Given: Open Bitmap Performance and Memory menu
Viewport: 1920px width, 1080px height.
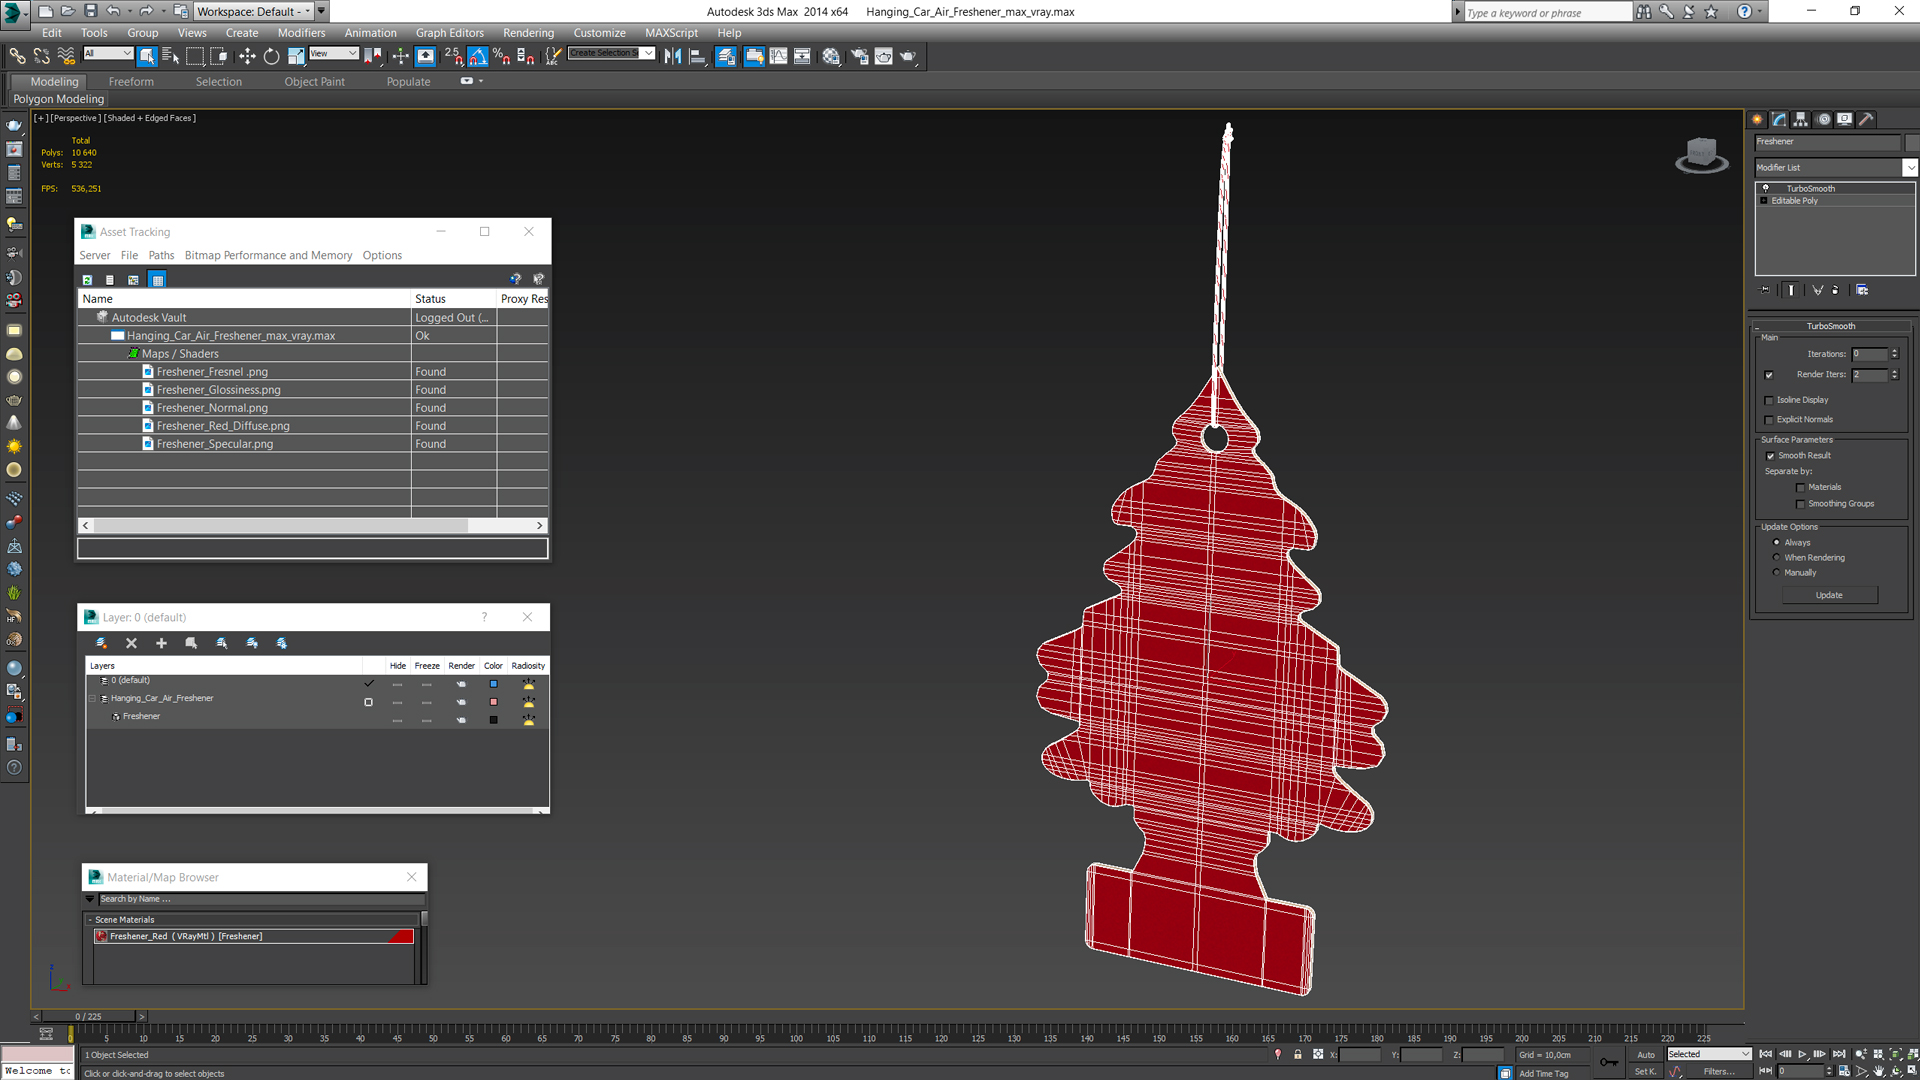Looking at the screenshot, I should pyautogui.click(x=268, y=255).
